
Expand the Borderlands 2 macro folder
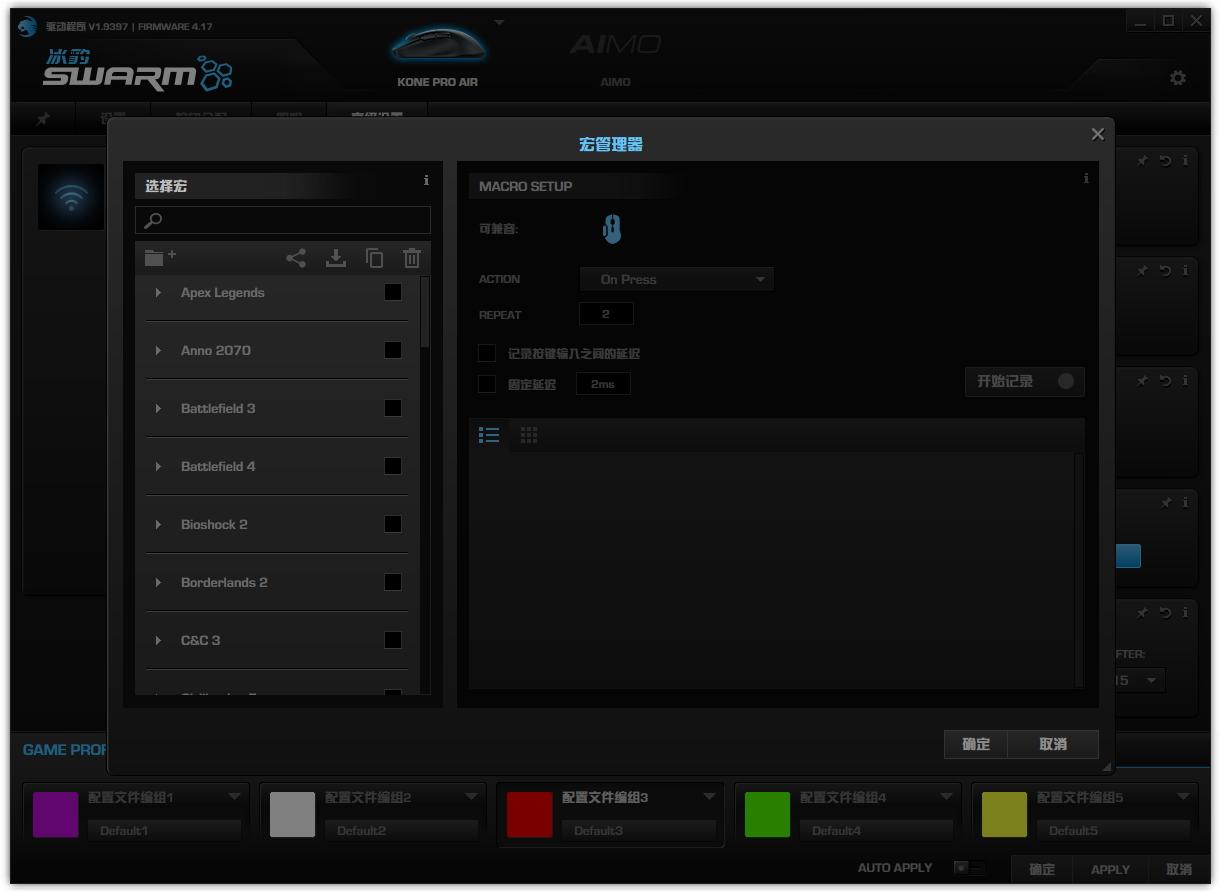pyautogui.click(x=158, y=583)
